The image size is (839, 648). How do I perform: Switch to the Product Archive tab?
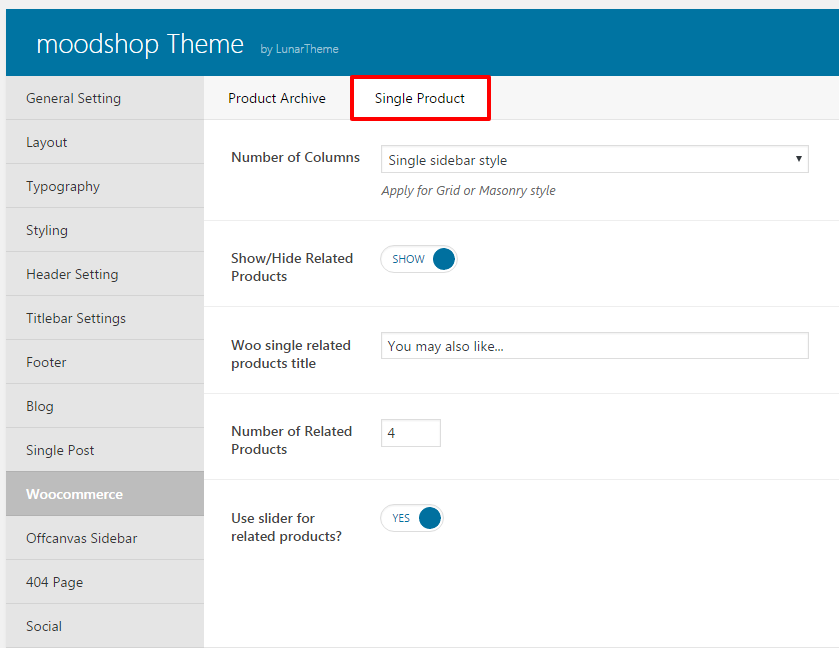(x=277, y=98)
